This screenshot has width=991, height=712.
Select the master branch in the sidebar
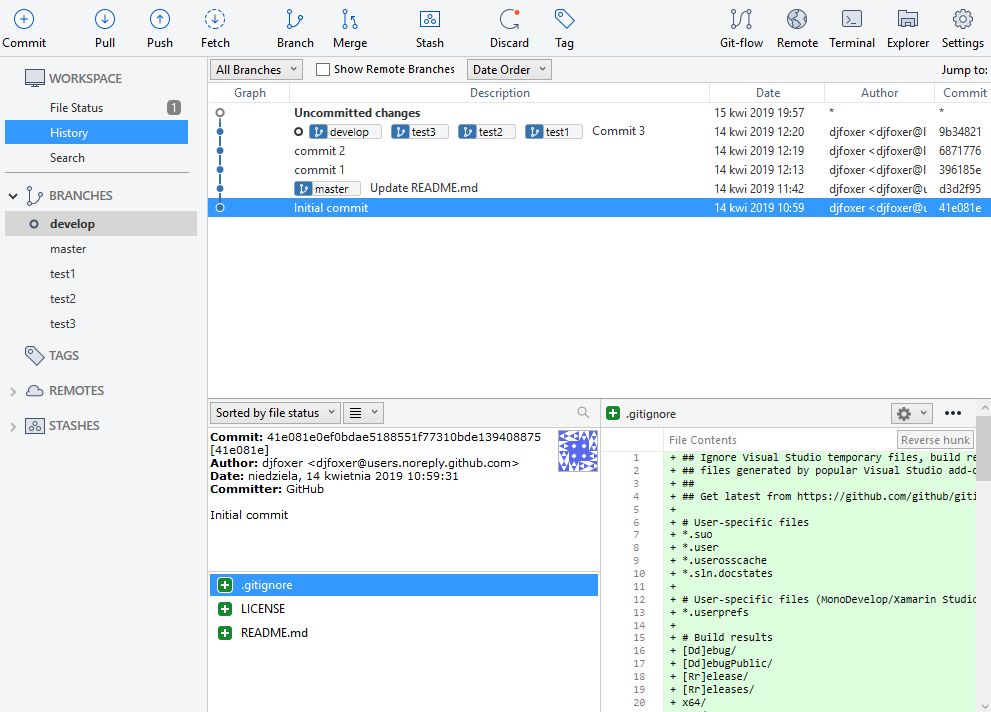68,249
